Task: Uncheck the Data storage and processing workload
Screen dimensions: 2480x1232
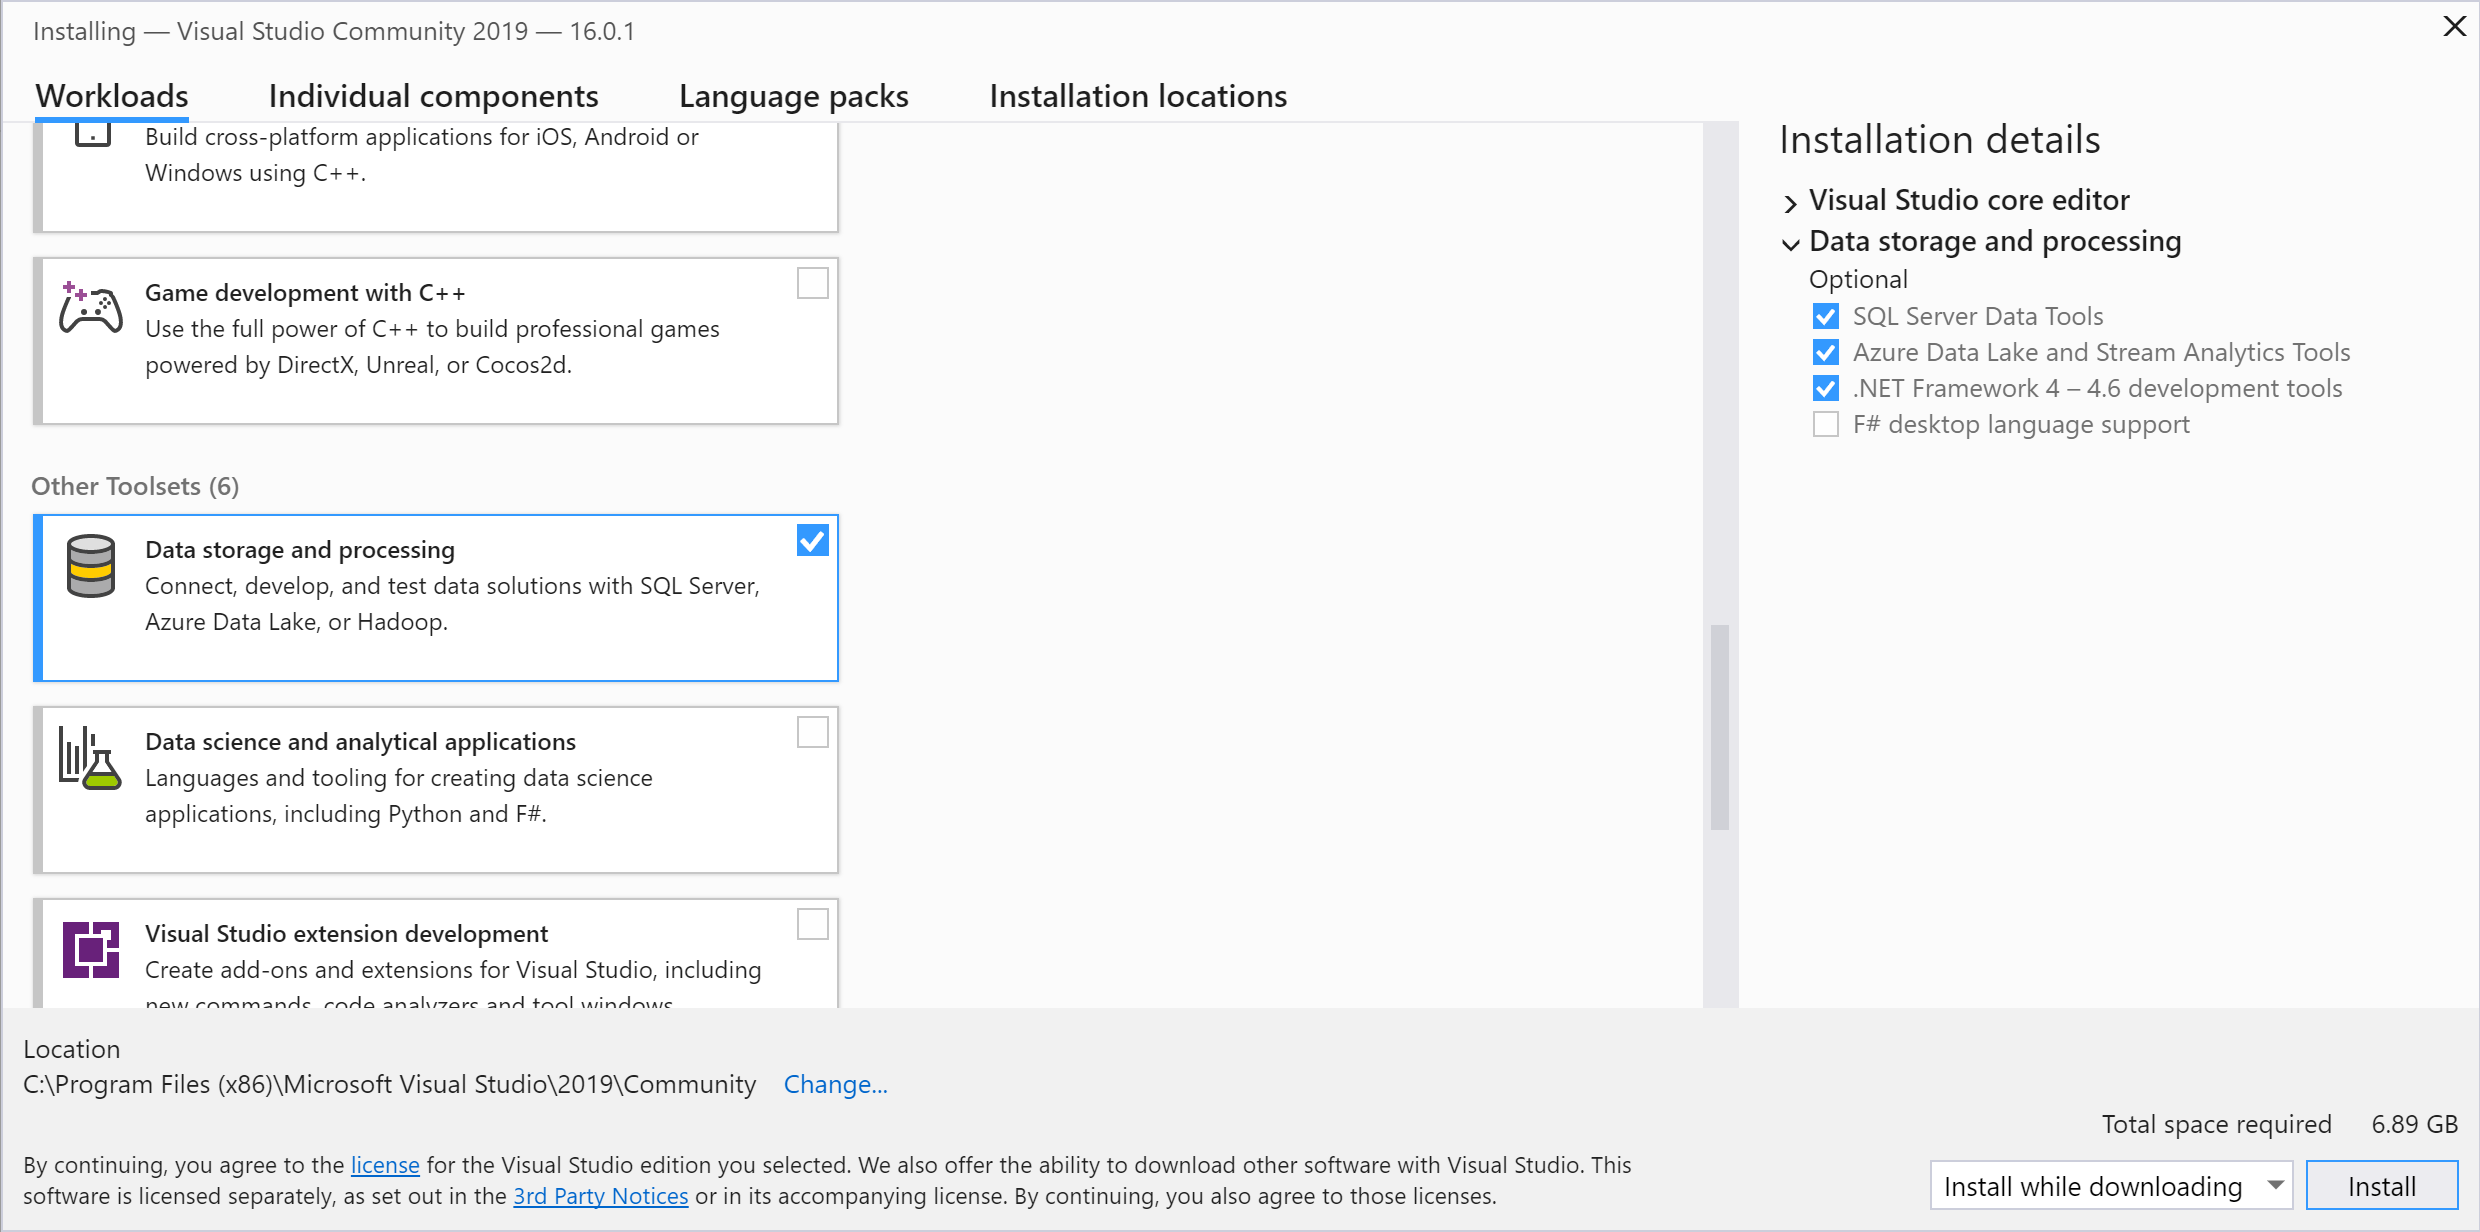Action: (813, 540)
